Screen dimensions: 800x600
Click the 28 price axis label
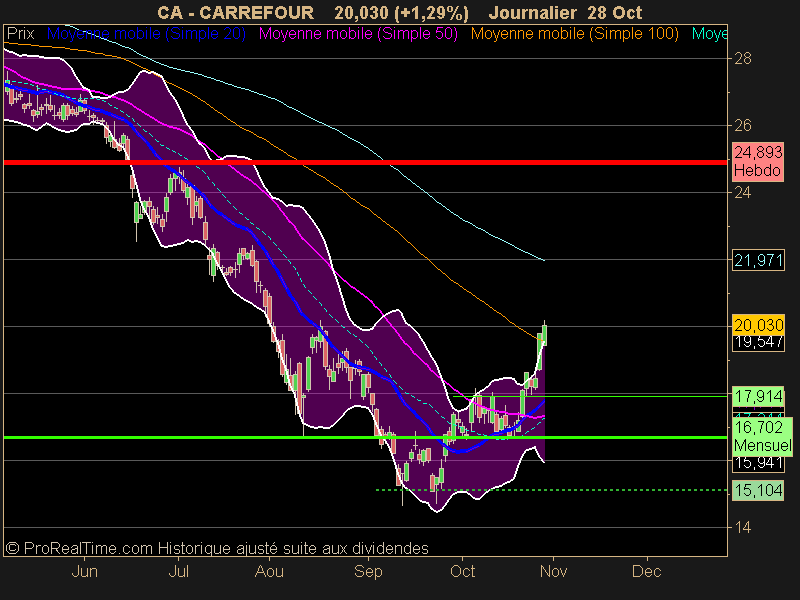point(743,59)
